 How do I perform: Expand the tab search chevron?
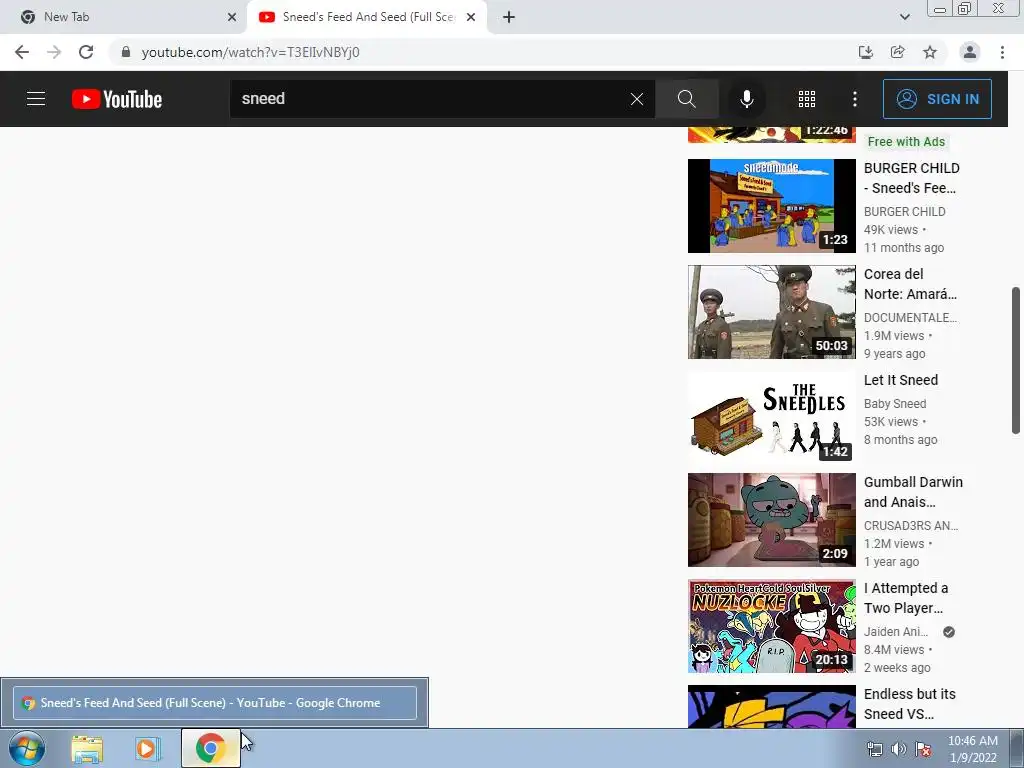point(904,17)
